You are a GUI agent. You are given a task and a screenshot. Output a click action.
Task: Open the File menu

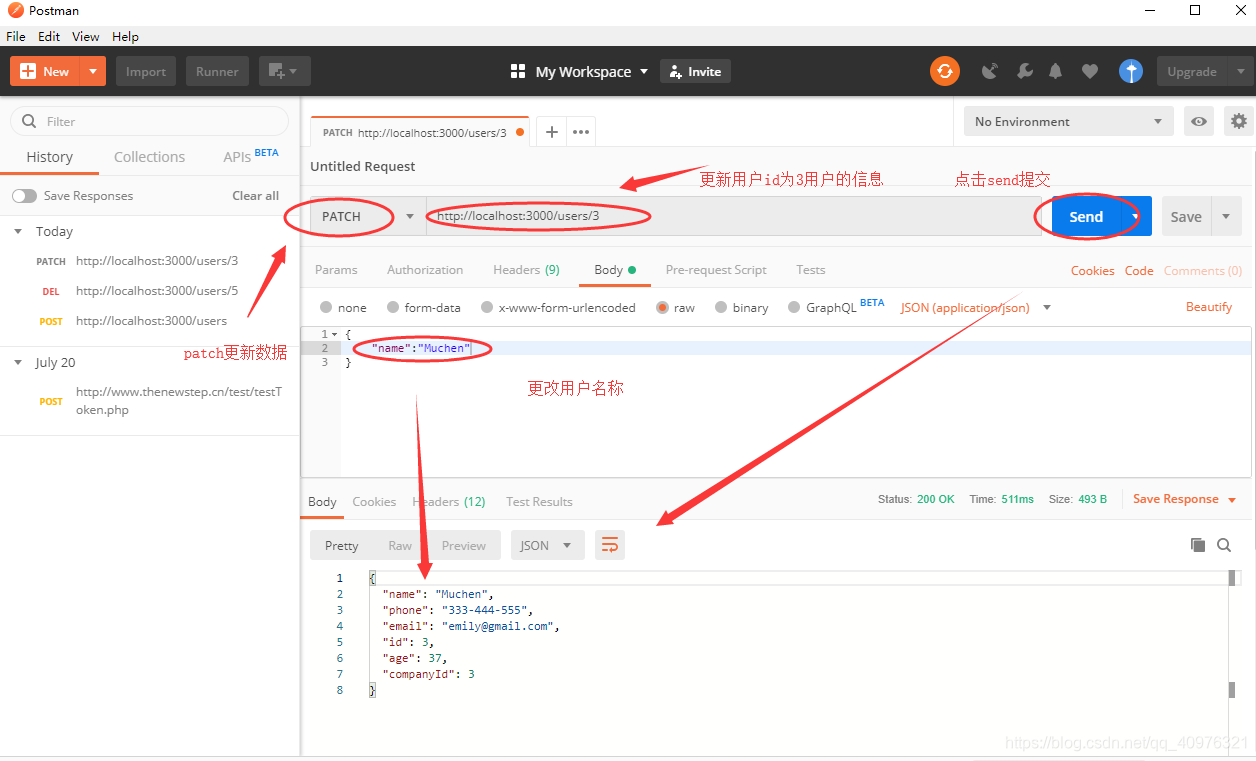point(16,36)
